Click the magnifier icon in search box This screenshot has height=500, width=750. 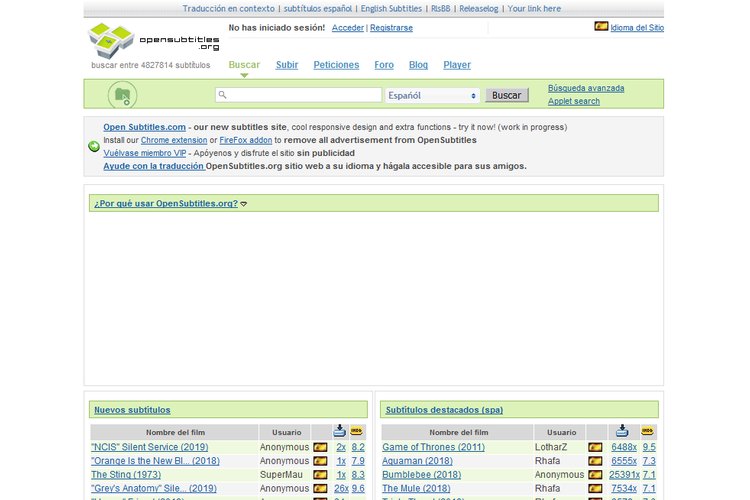222,95
